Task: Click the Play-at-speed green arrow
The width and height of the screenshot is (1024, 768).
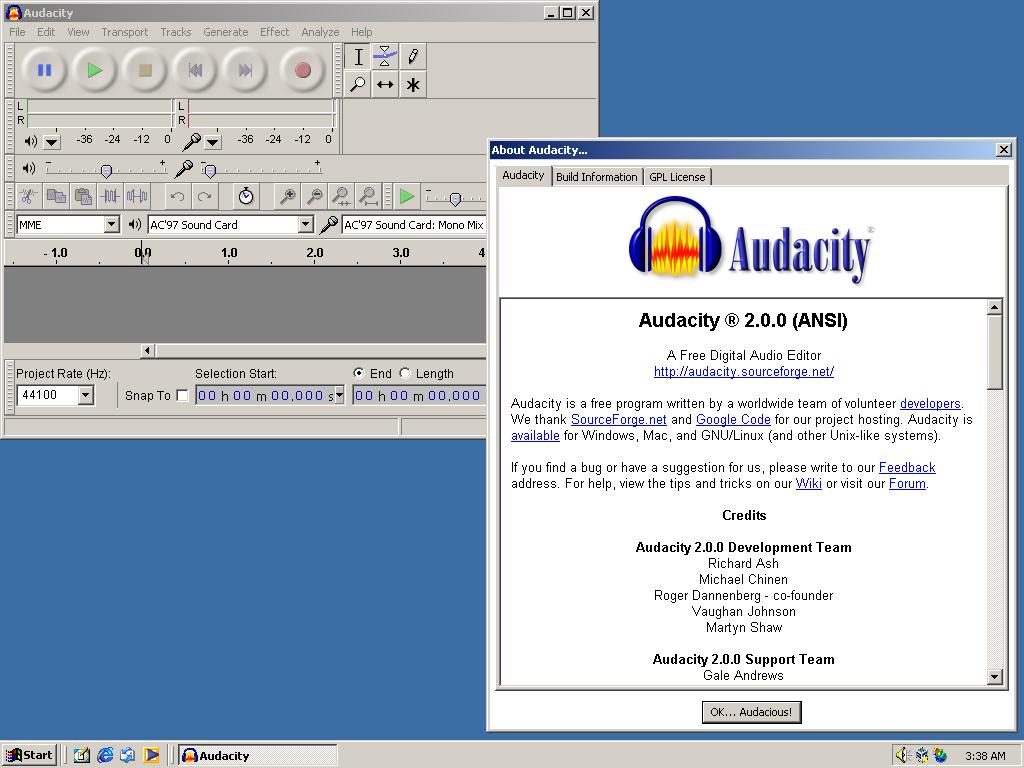Action: tap(406, 196)
